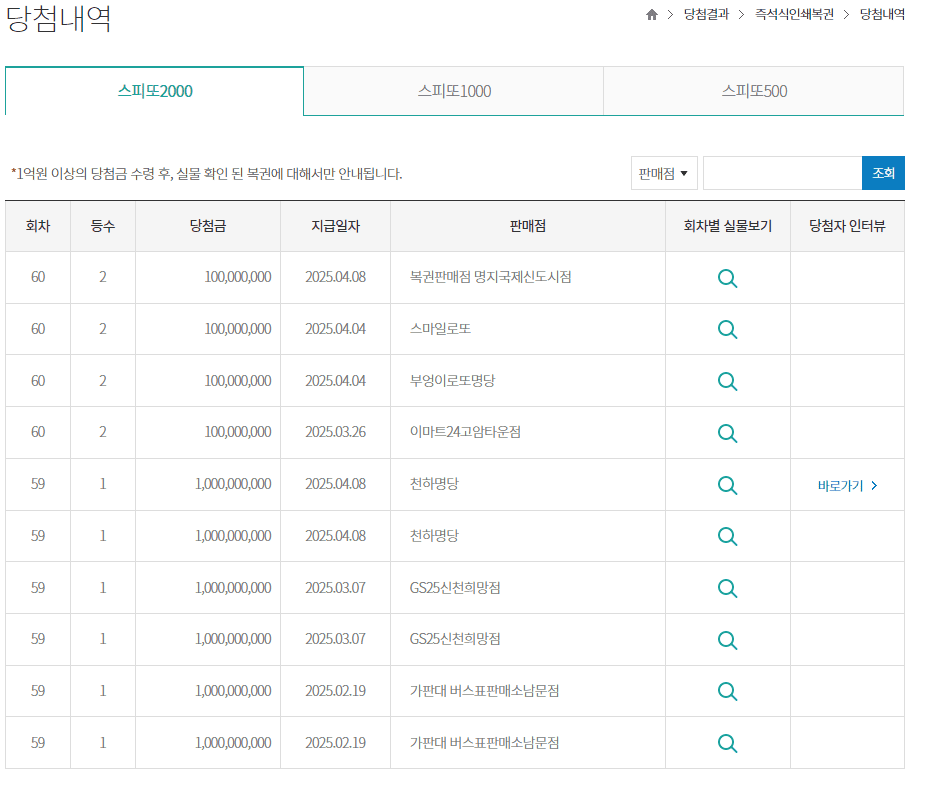This screenshot has width=927, height=787.
Task: Select the magnifier for 이마트24고암타운점
Action: click(x=727, y=432)
